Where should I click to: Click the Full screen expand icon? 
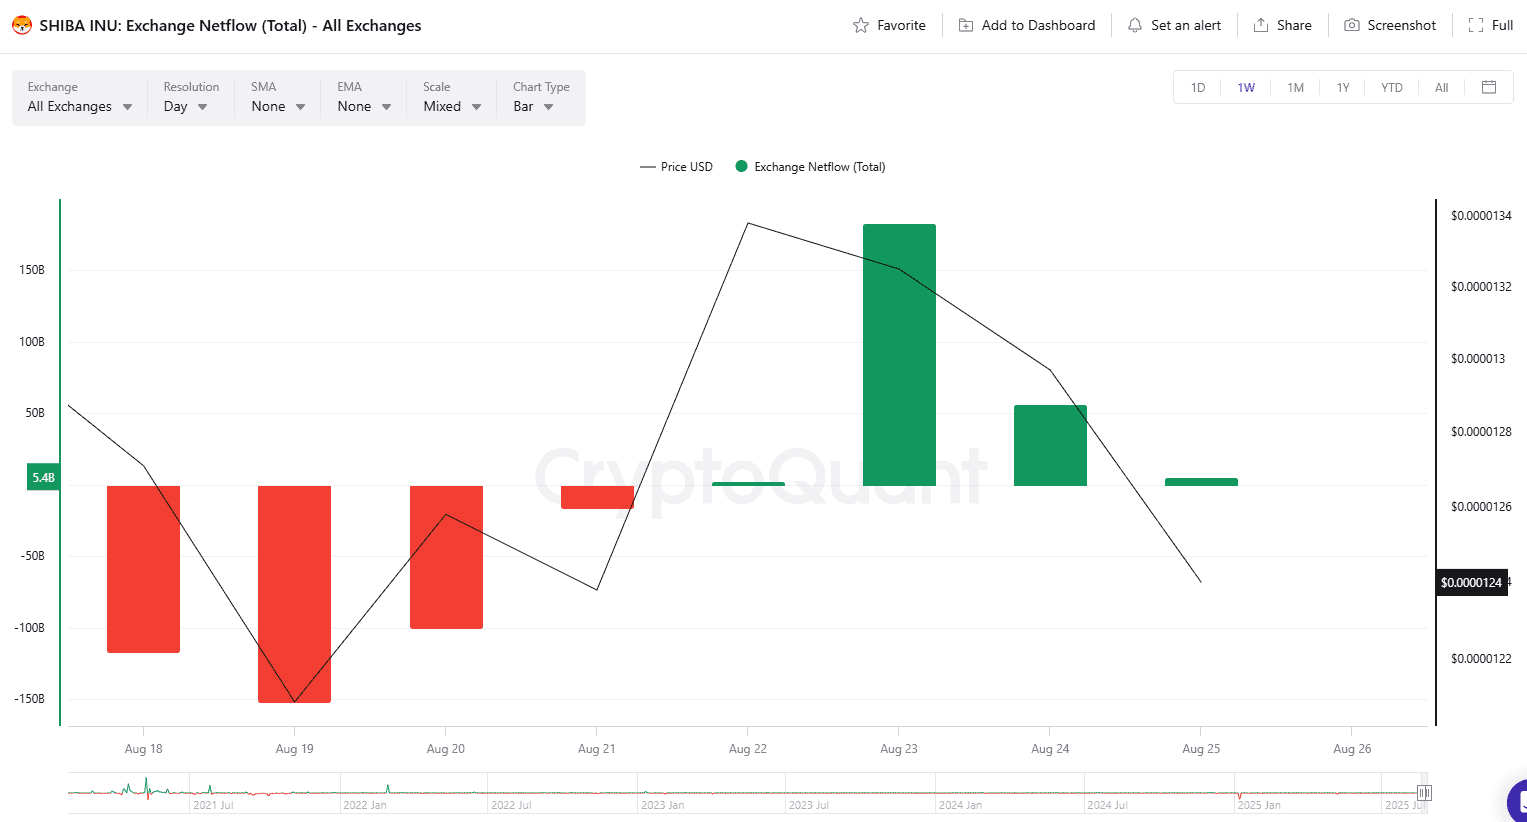pyautogui.click(x=1477, y=25)
